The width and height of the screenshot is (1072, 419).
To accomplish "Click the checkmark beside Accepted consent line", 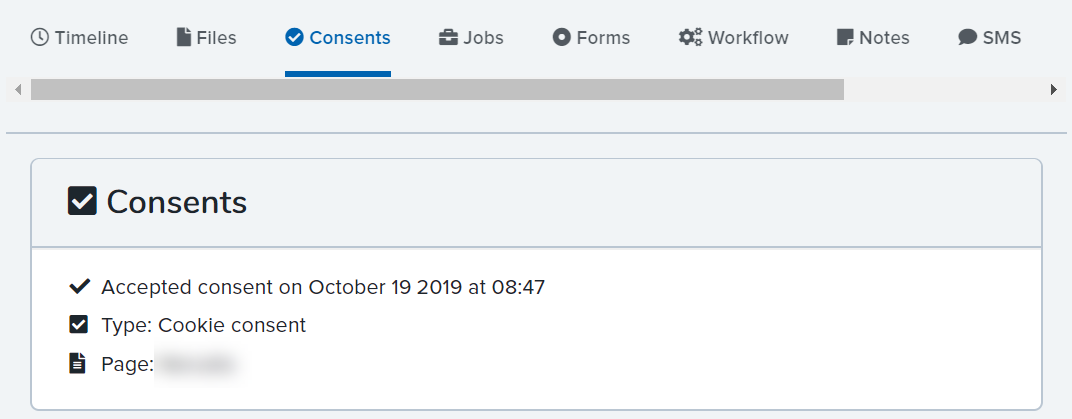I will [x=79, y=286].
